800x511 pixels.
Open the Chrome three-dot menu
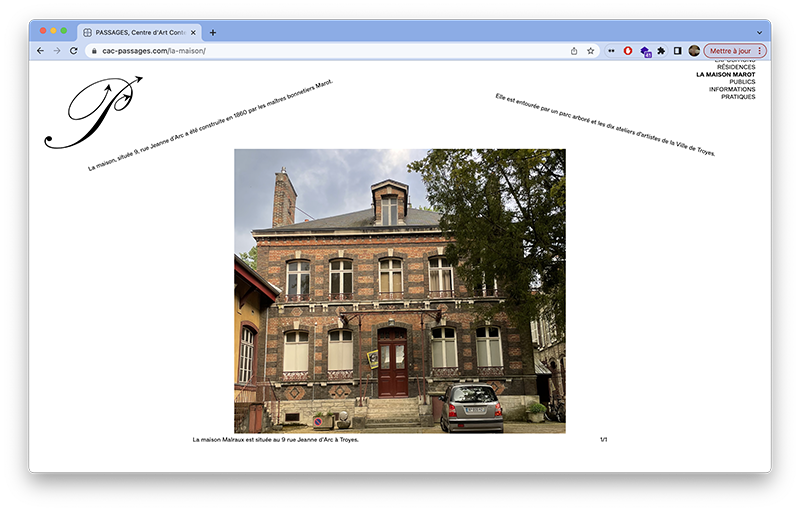coord(759,50)
